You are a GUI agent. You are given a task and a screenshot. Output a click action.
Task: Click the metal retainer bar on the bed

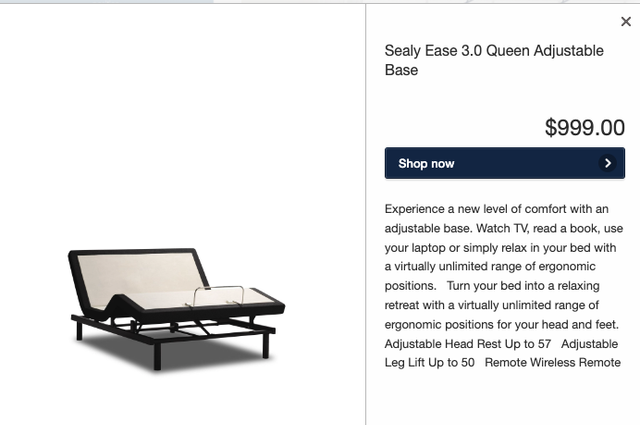point(218,296)
